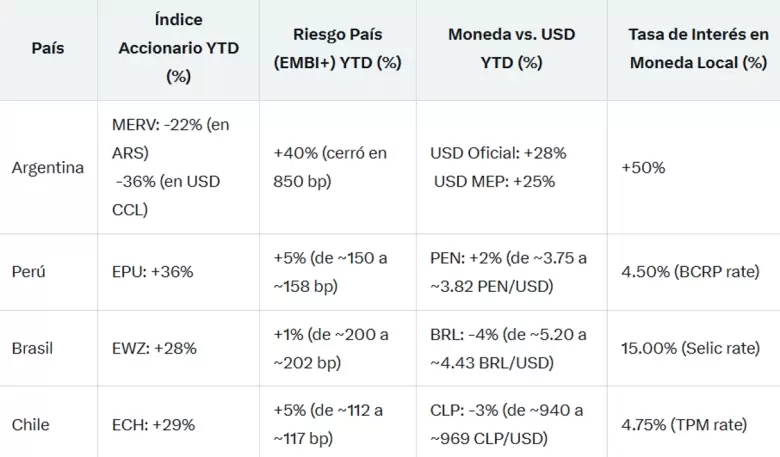Click the Riesgo País (EMBI+) header
Image resolution: width=780 pixels, height=457 pixels.
coord(337,48)
